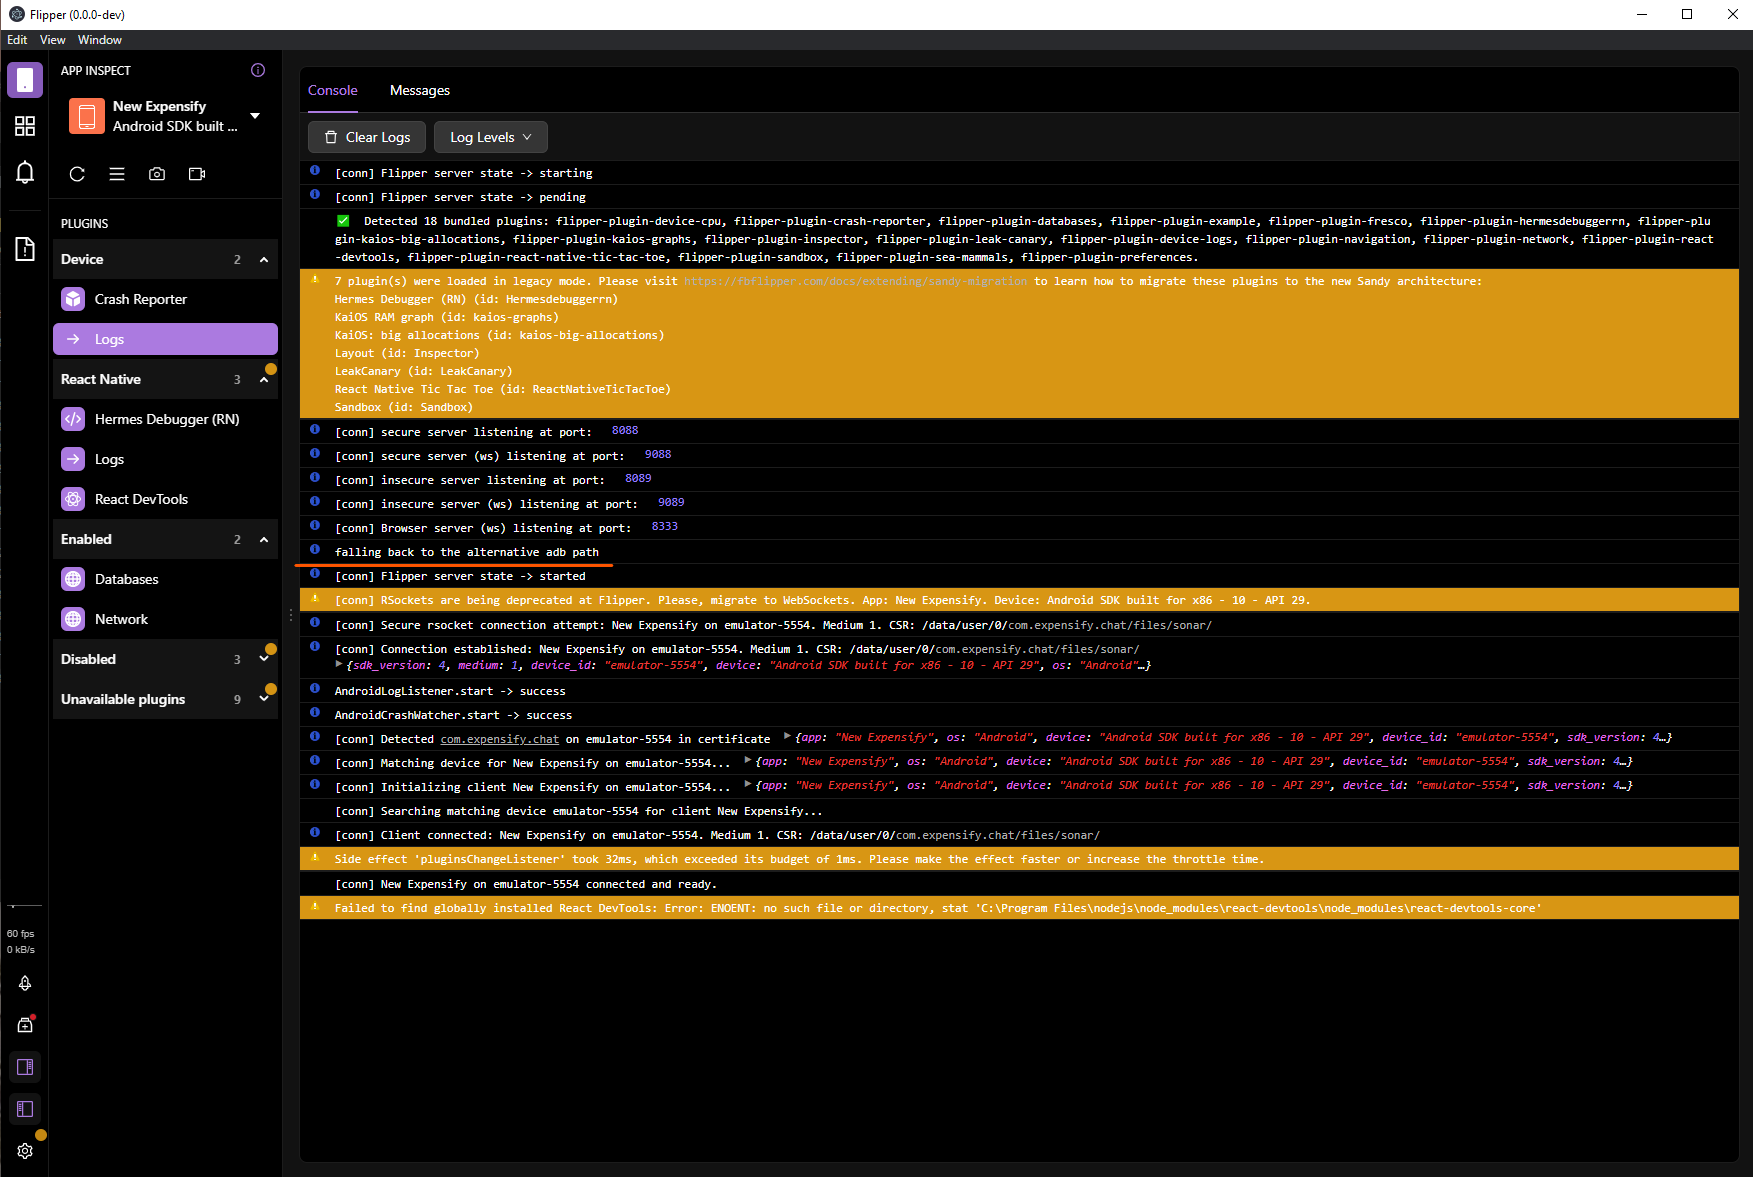Collapse the Enabled plugins section
This screenshot has width=1753, height=1177.
pyautogui.click(x=165, y=539)
